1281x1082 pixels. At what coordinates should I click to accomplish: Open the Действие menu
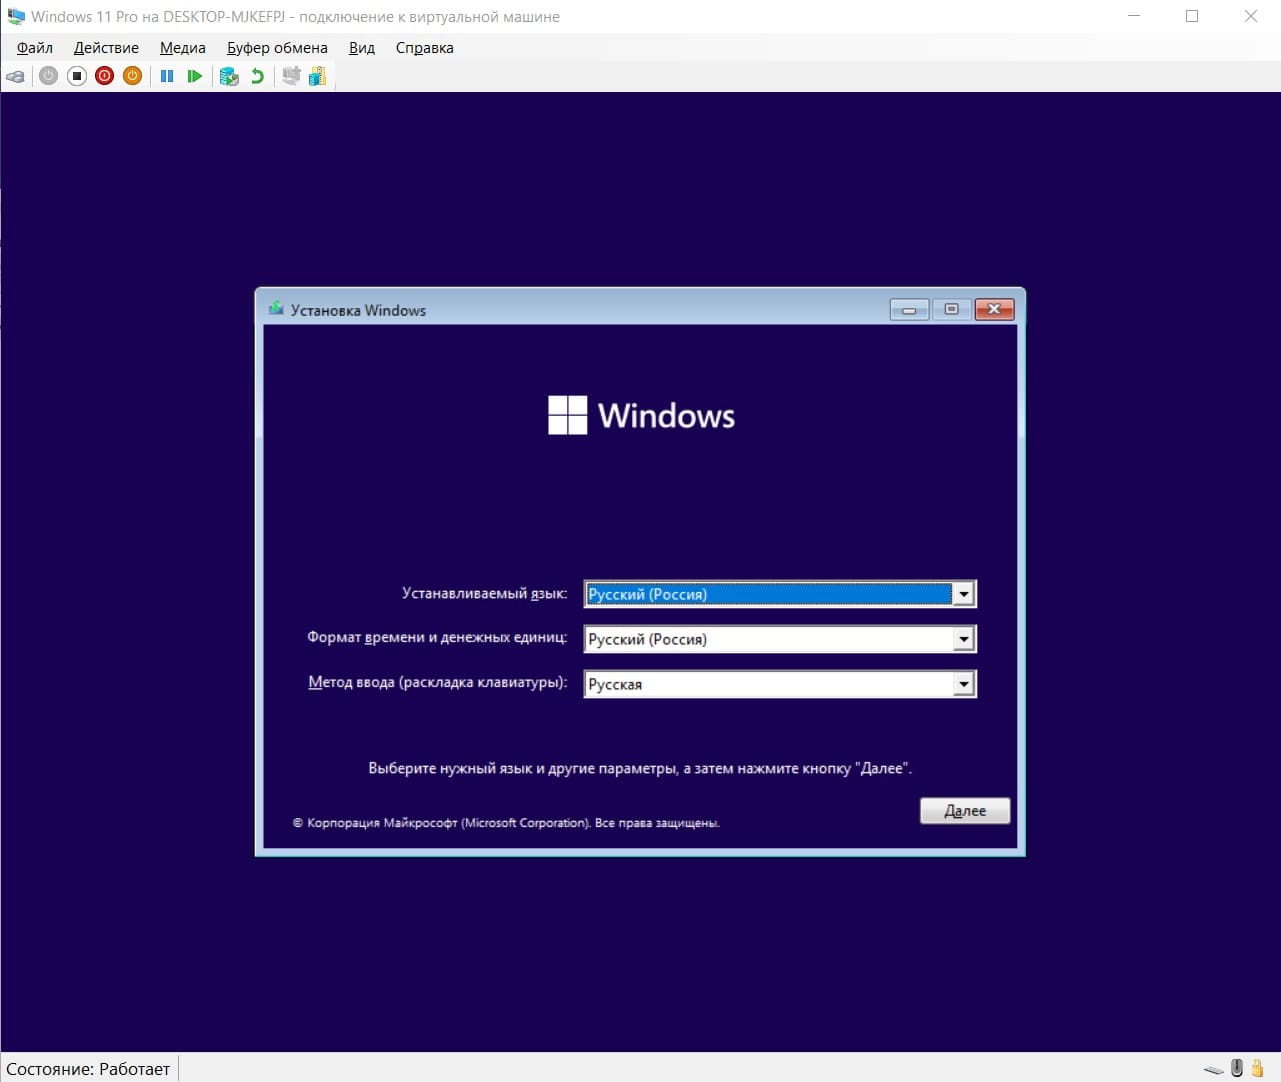106,48
